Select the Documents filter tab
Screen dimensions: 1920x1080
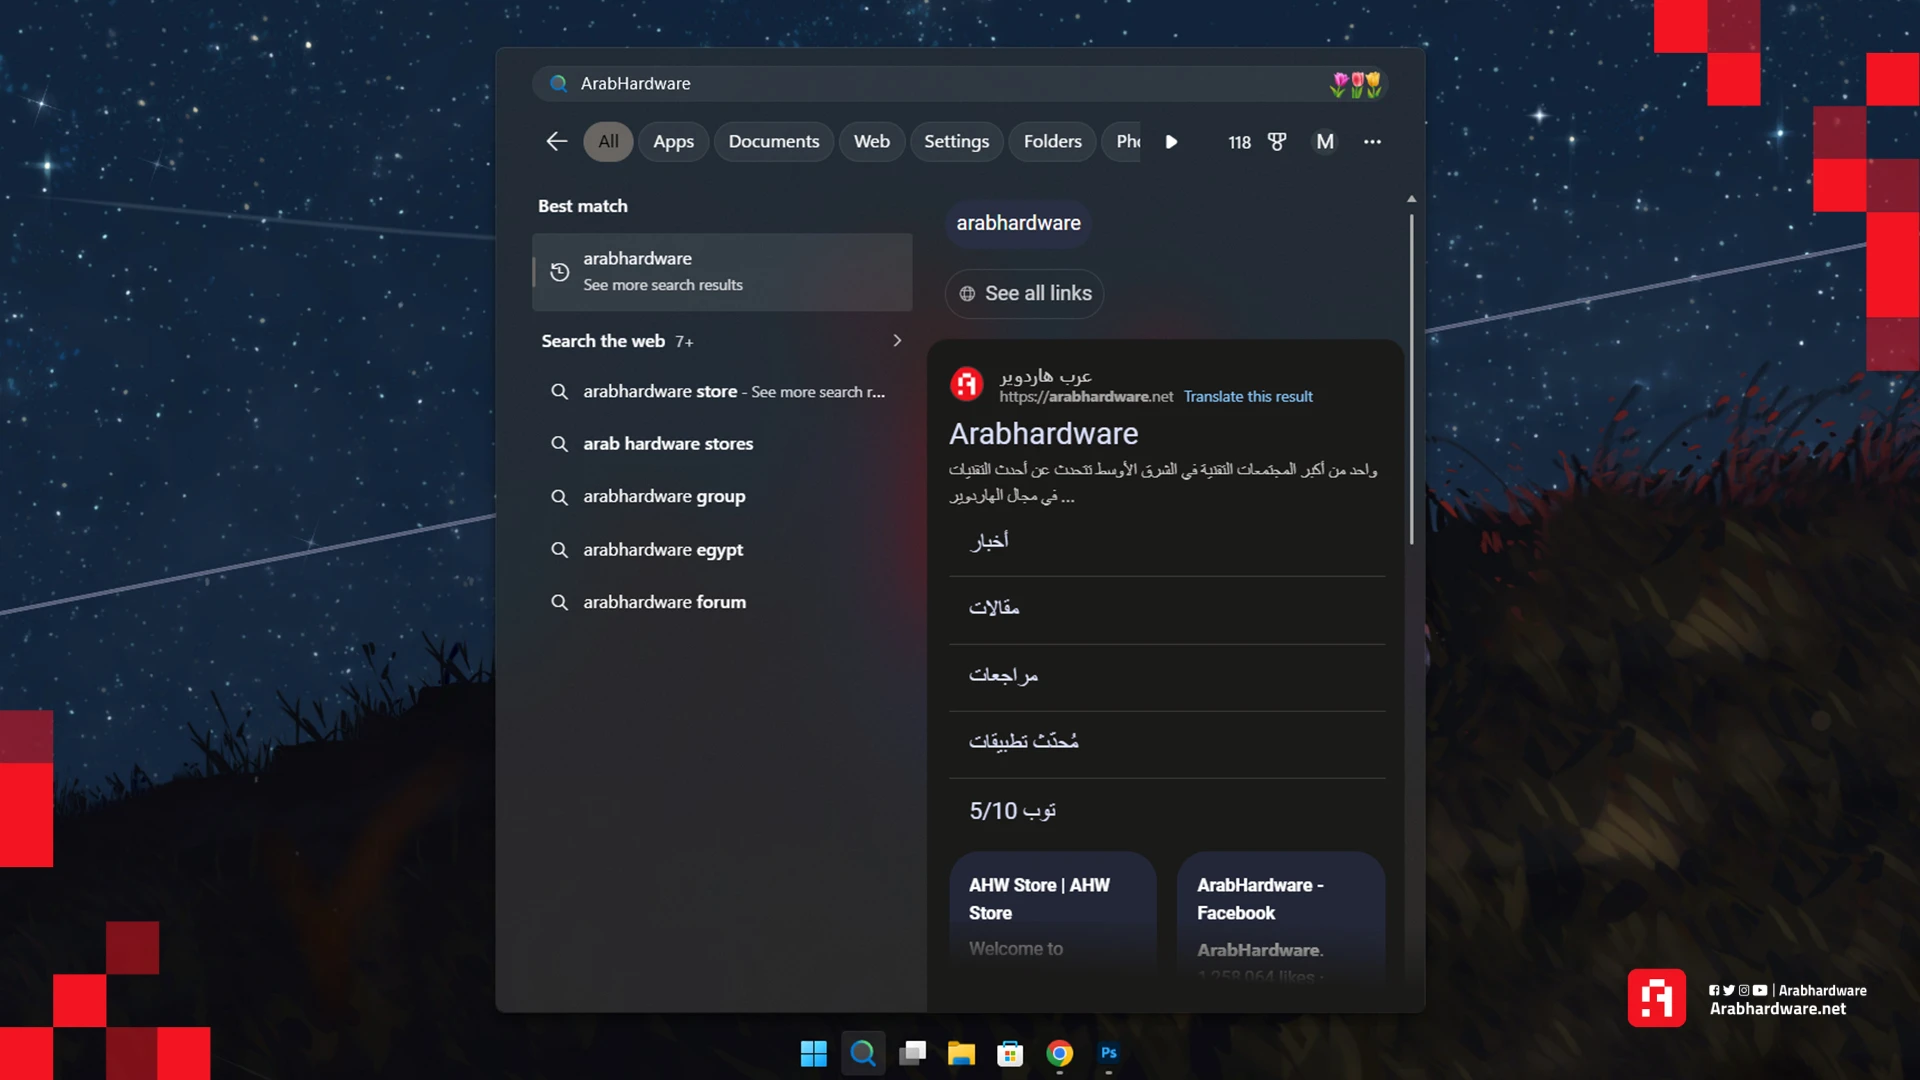[773, 142]
